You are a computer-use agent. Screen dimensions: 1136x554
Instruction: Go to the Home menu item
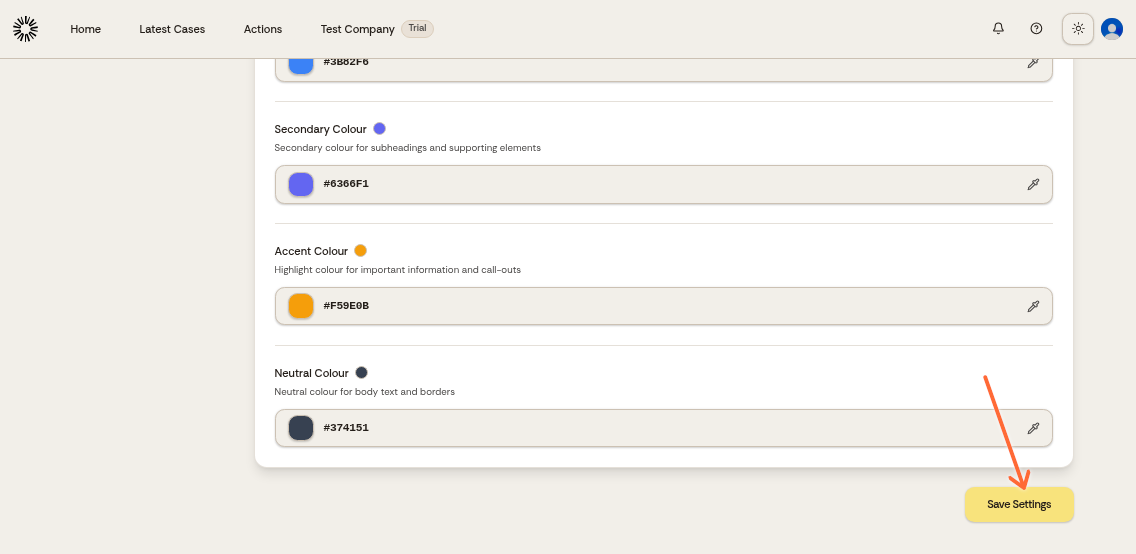85,29
